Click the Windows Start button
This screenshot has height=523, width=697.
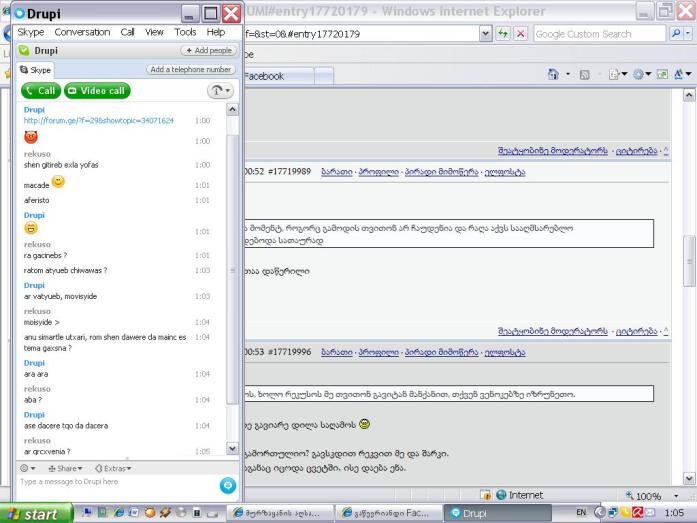pyautogui.click(x=36, y=514)
